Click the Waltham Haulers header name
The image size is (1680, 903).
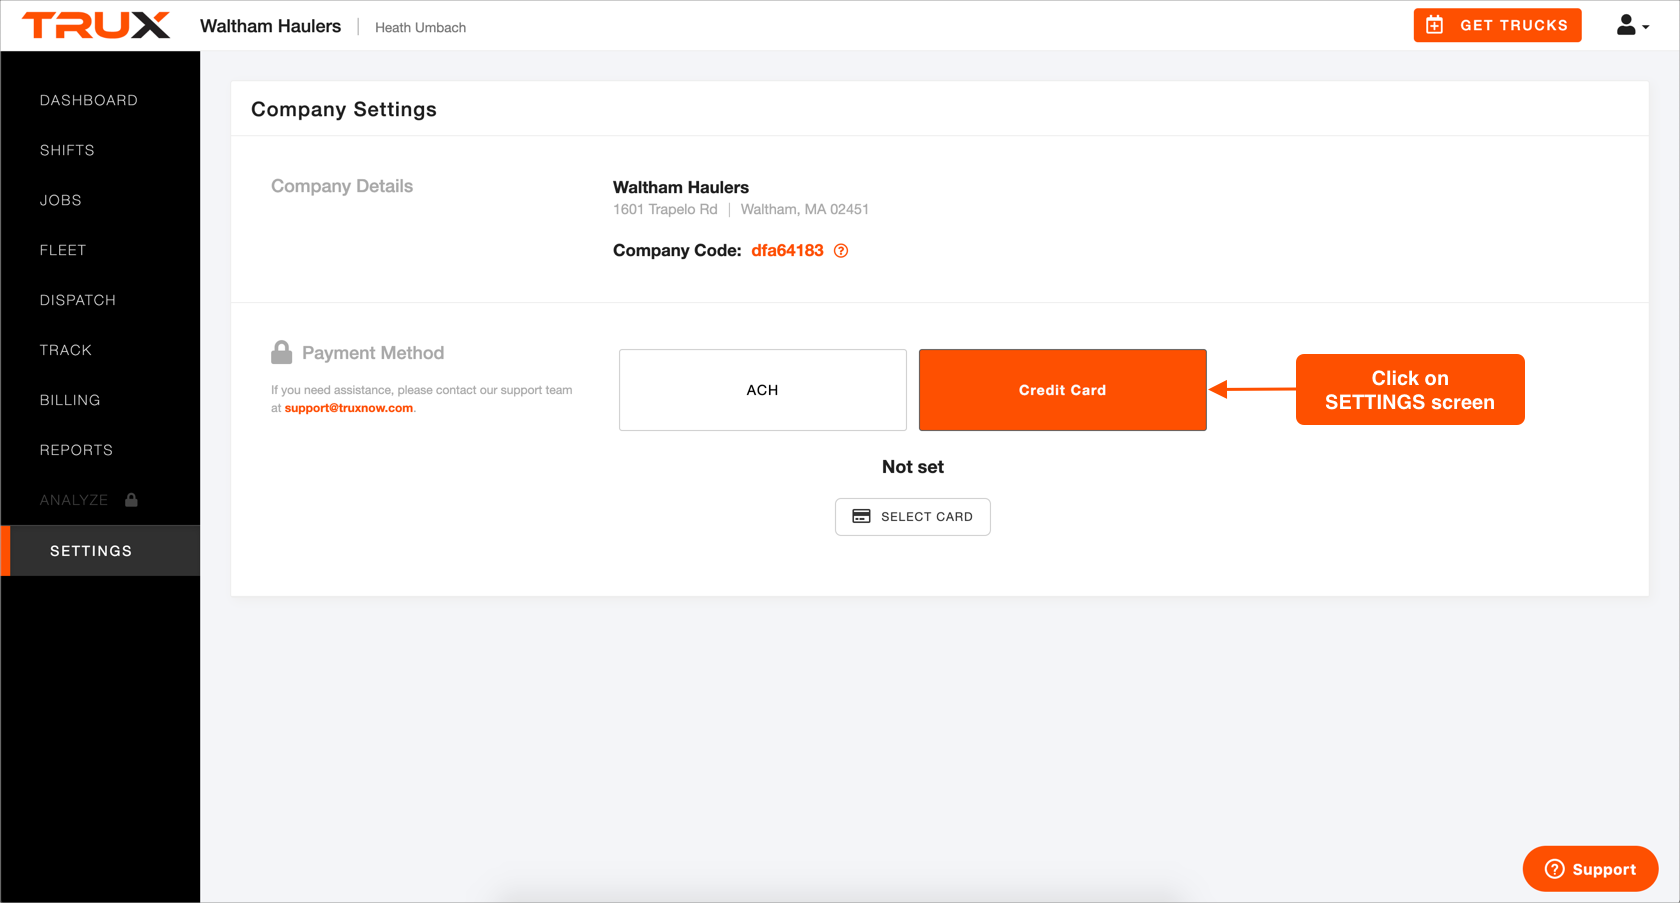[x=271, y=26]
